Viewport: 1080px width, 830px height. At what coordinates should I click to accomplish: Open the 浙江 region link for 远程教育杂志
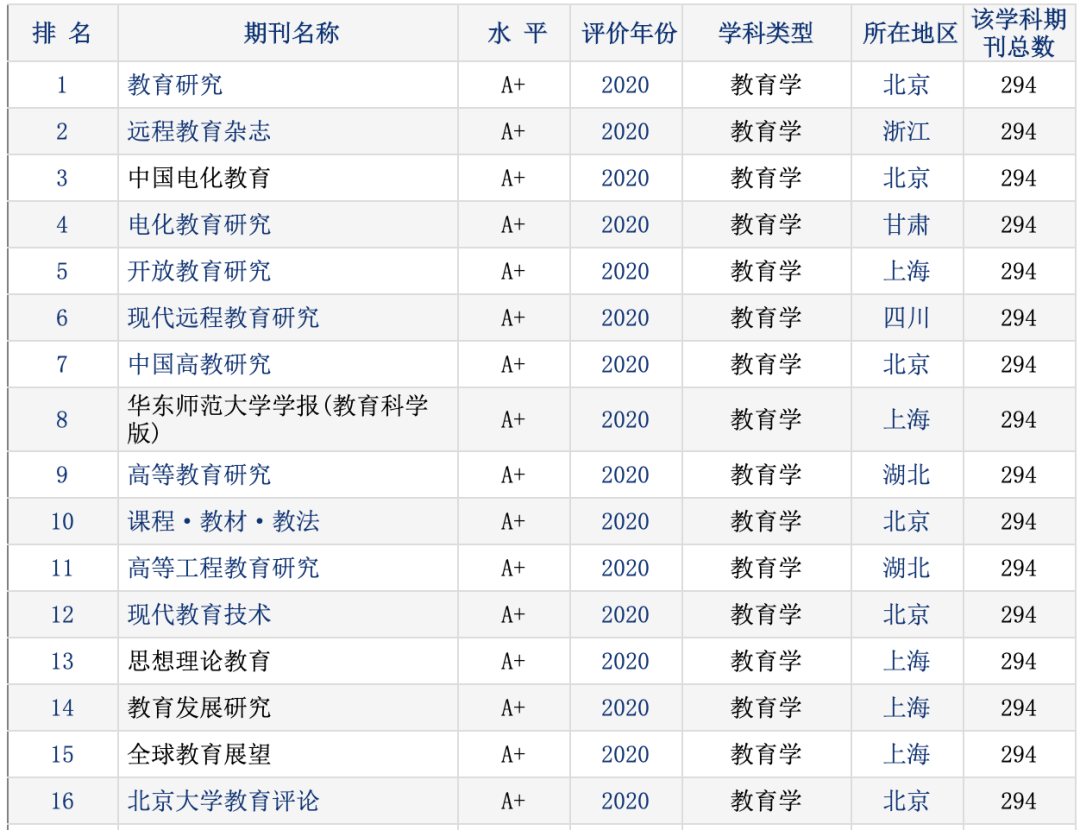click(906, 132)
